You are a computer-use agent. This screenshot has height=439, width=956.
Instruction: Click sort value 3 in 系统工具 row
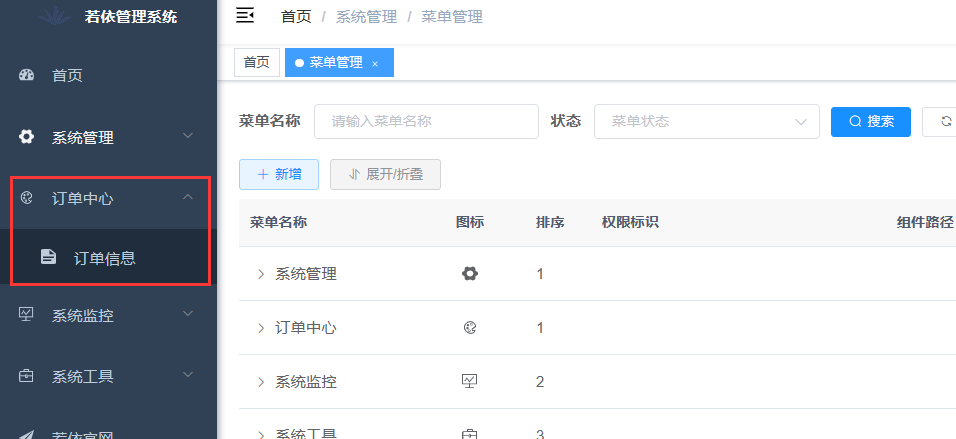point(540,435)
